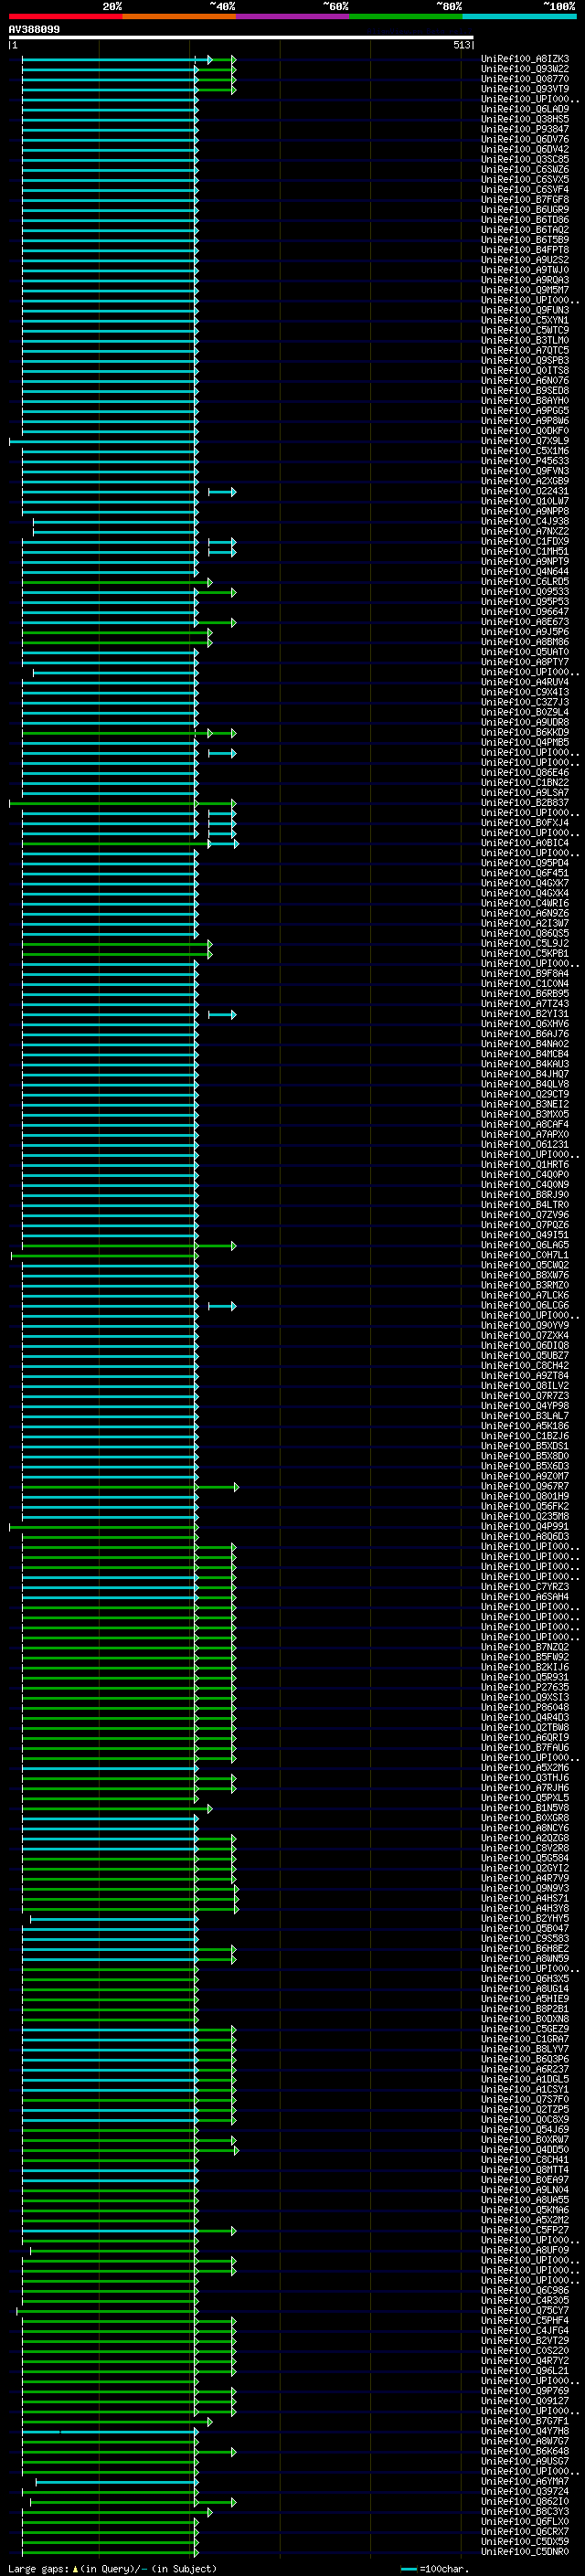585x2576 pixels.
Task: Select hit label UniRef100_A8Q6D3
Action: (524, 1536)
